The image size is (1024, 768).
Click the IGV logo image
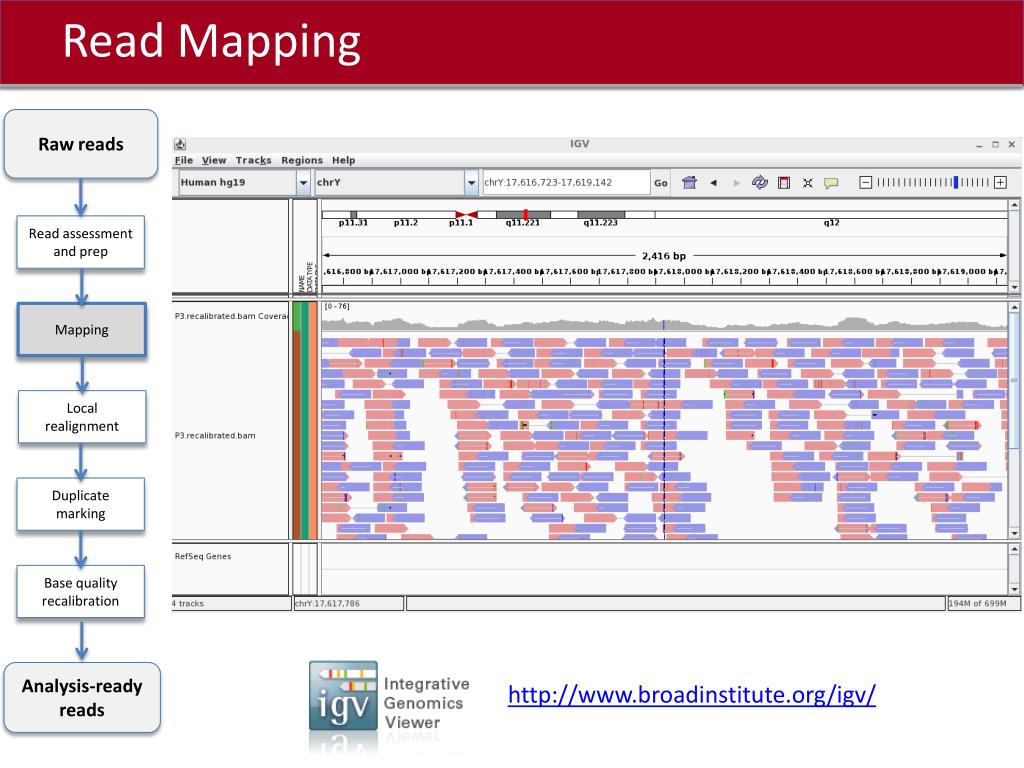pyautogui.click(x=343, y=696)
